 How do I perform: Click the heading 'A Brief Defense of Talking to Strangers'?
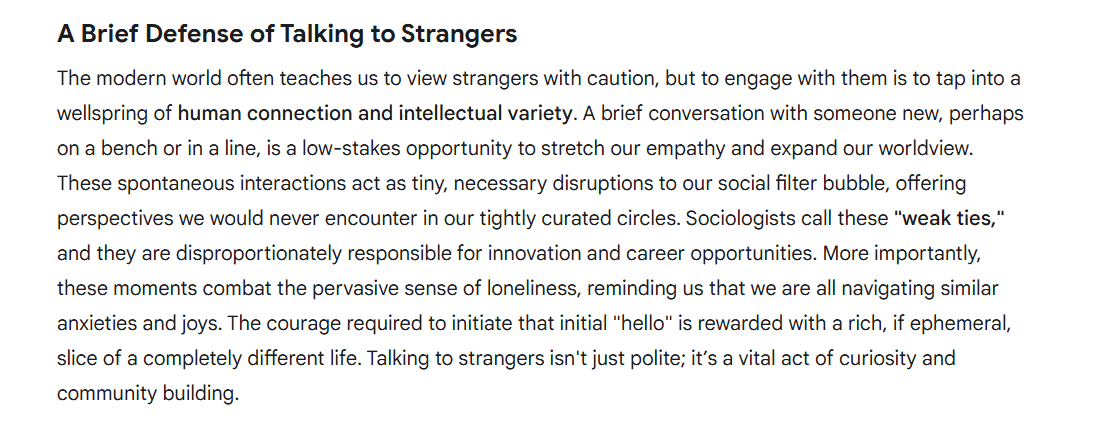click(287, 34)
